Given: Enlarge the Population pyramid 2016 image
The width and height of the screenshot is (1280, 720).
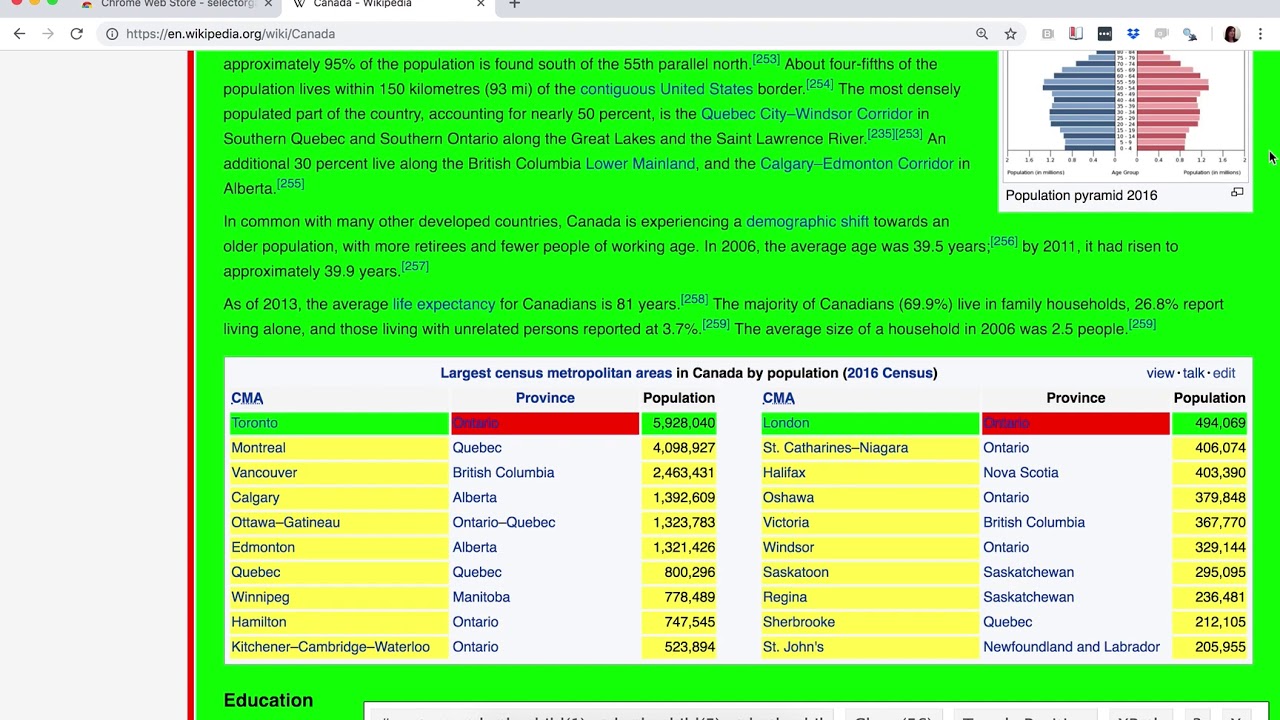Looking at the screenshot, I should 1237,193.
